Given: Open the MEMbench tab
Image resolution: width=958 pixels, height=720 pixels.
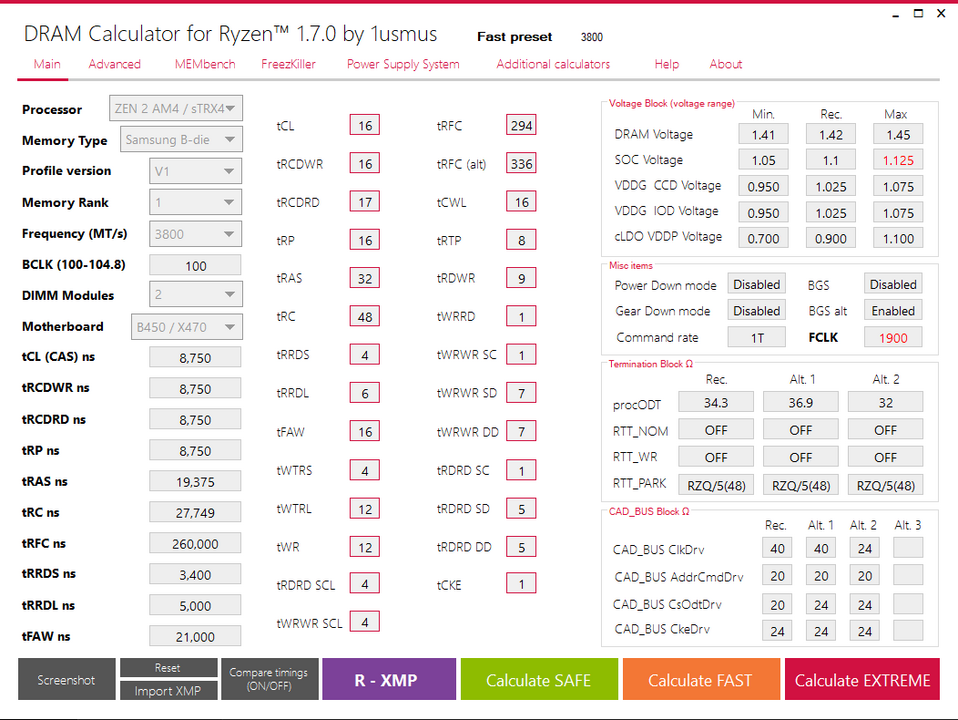Looking at the screenshot, I should point(205,64).
